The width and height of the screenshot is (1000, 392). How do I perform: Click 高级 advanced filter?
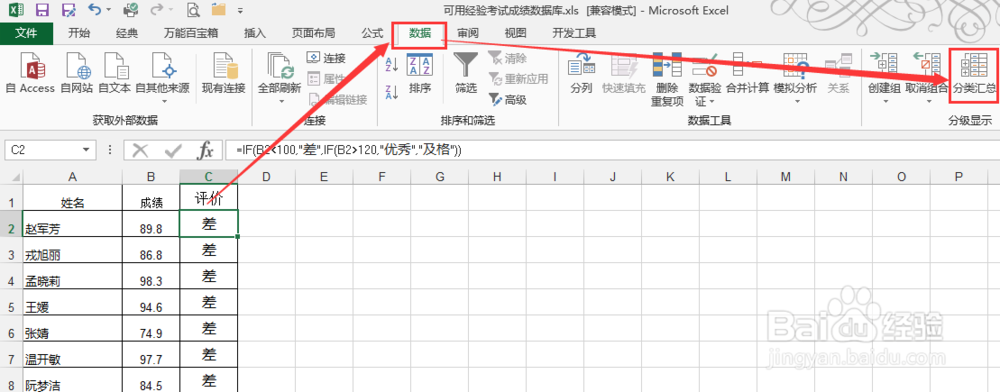click(x=508, y=99)
